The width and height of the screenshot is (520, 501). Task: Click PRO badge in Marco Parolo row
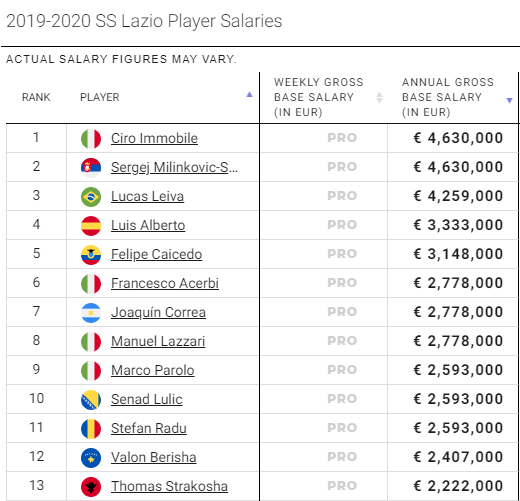pyautogui.click(x=342, y=370)
